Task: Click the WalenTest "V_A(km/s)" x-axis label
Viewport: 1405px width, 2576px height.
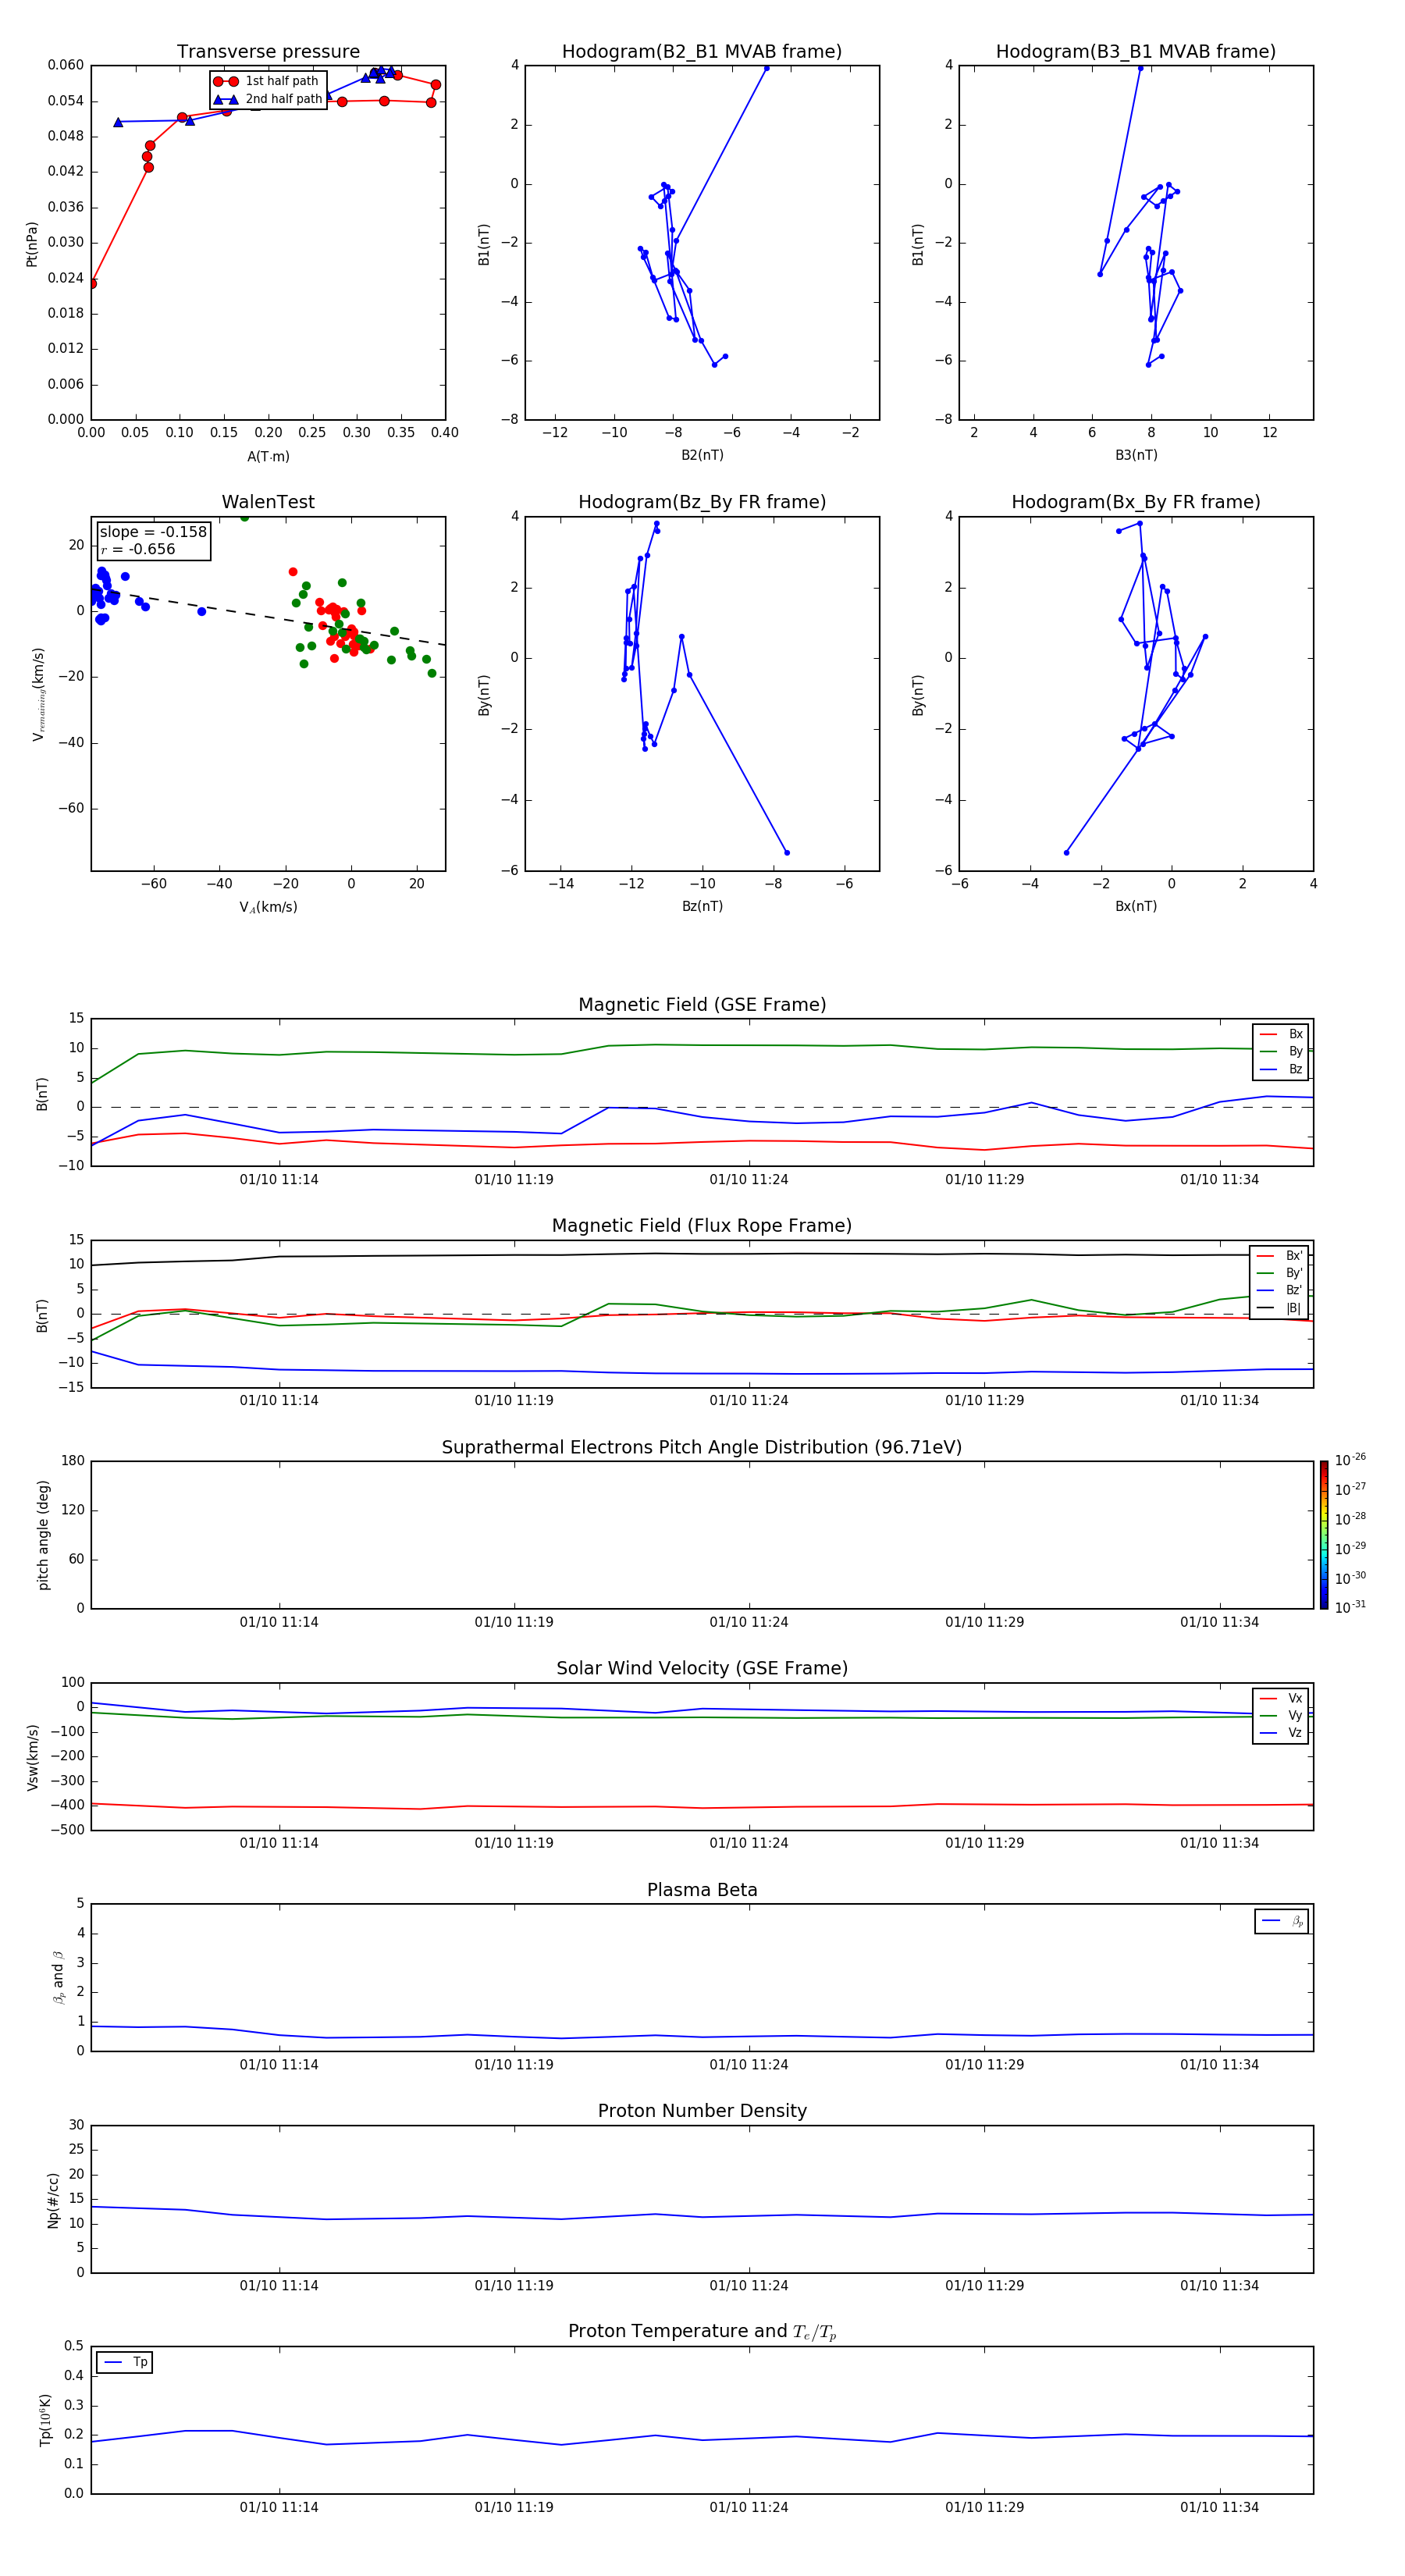Action: pos(268,908)
